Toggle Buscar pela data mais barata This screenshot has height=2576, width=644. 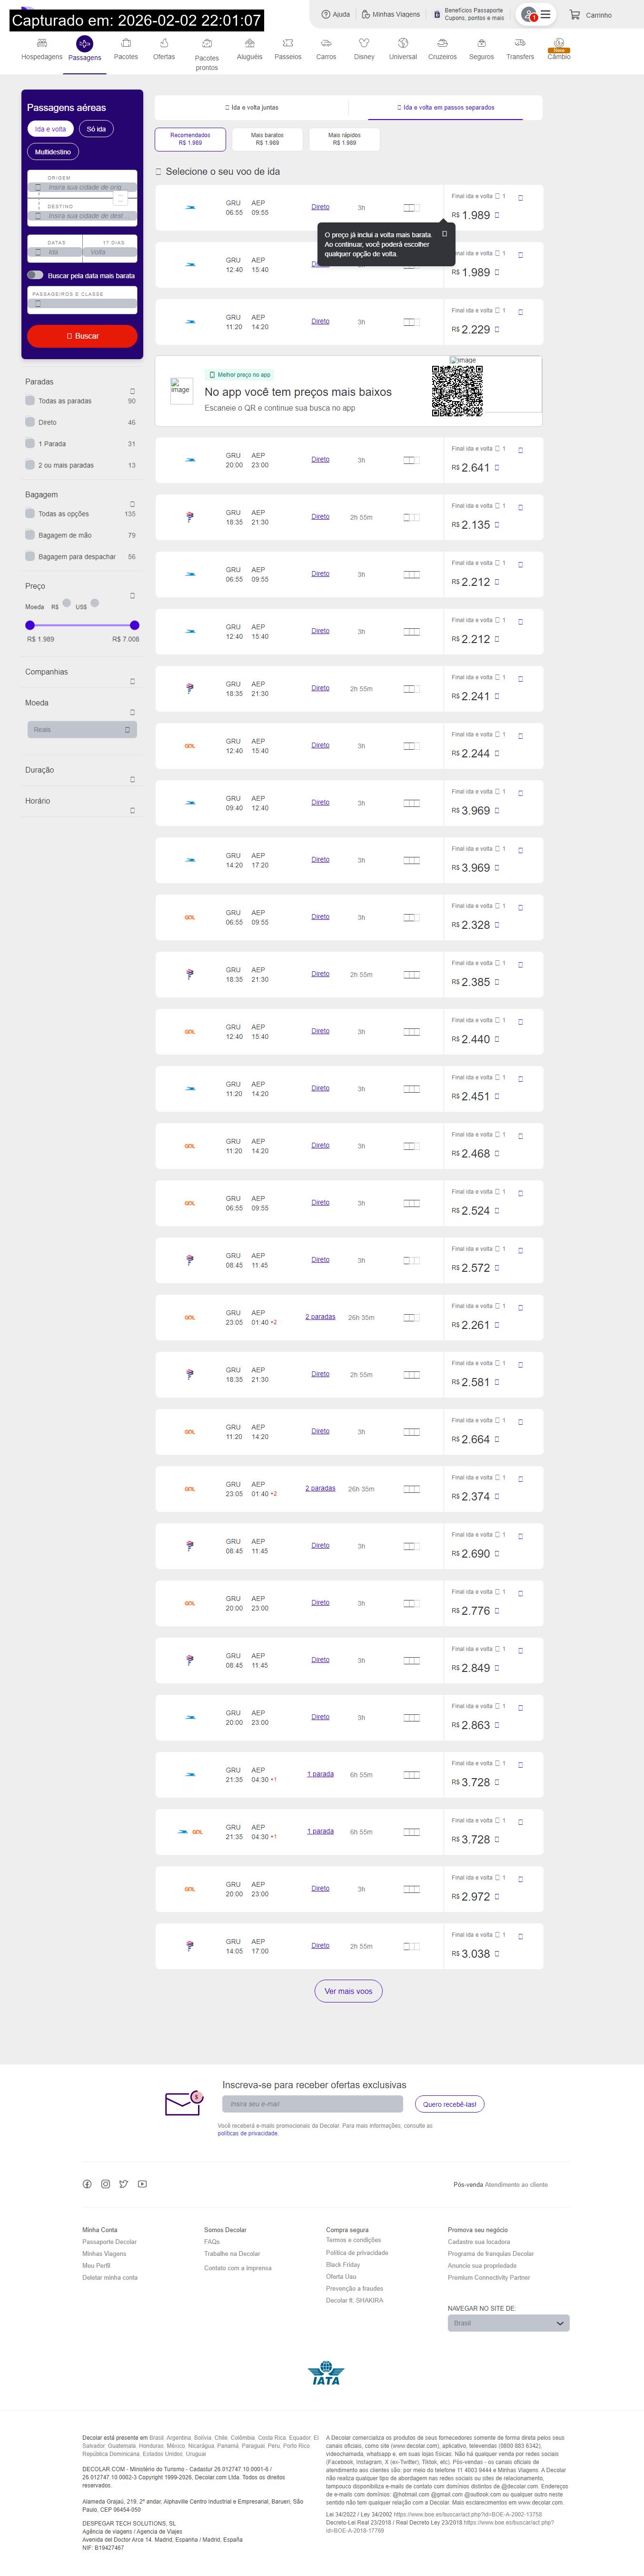(x=35, y=275)
